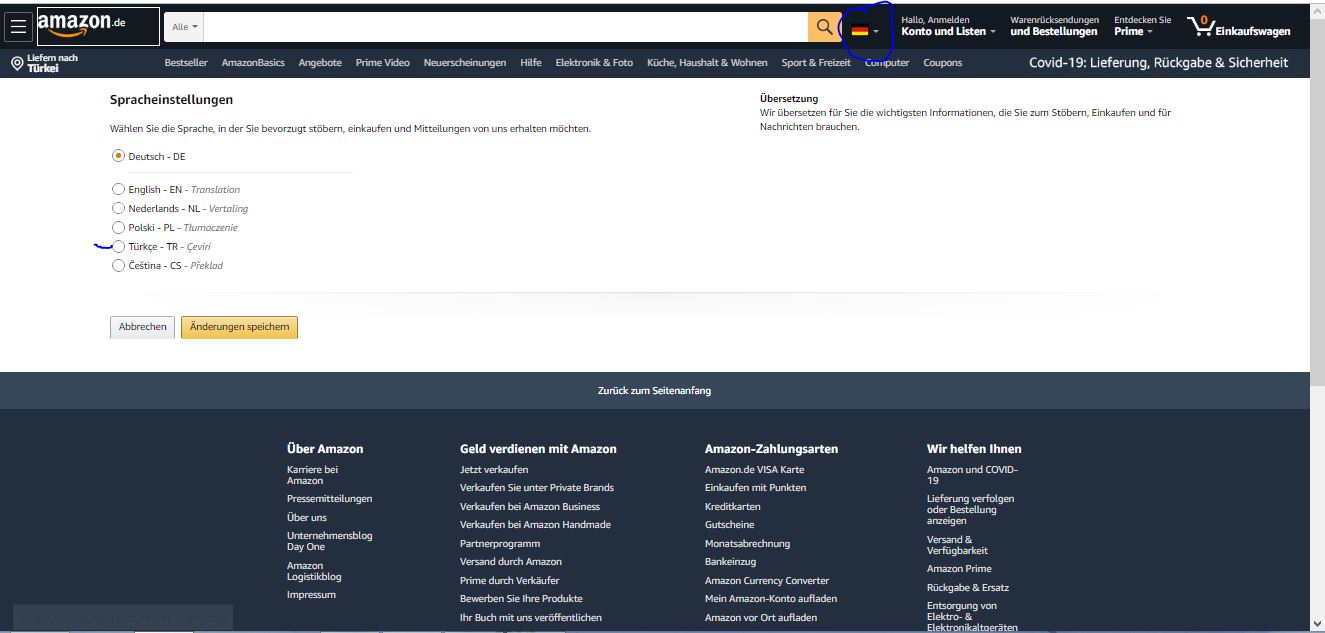The image size is (1325, 633).
Task: Open the Coupons nav item
Action: [943, 63]
